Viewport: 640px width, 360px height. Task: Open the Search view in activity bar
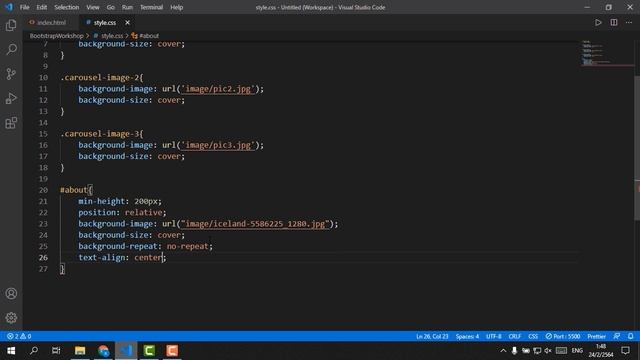(11, 49)
